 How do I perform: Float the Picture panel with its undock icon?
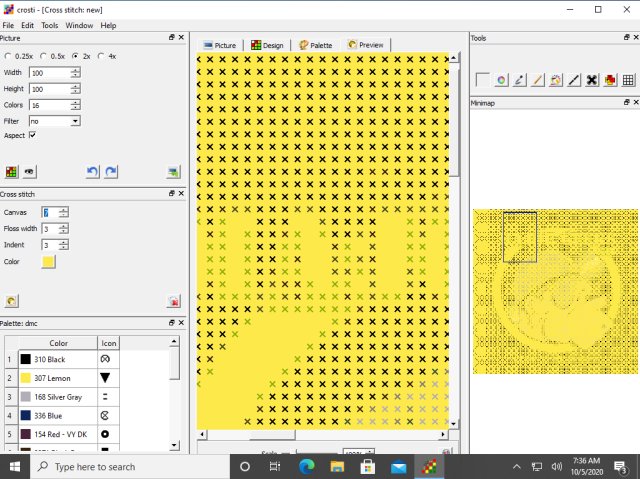click(172, 38)
